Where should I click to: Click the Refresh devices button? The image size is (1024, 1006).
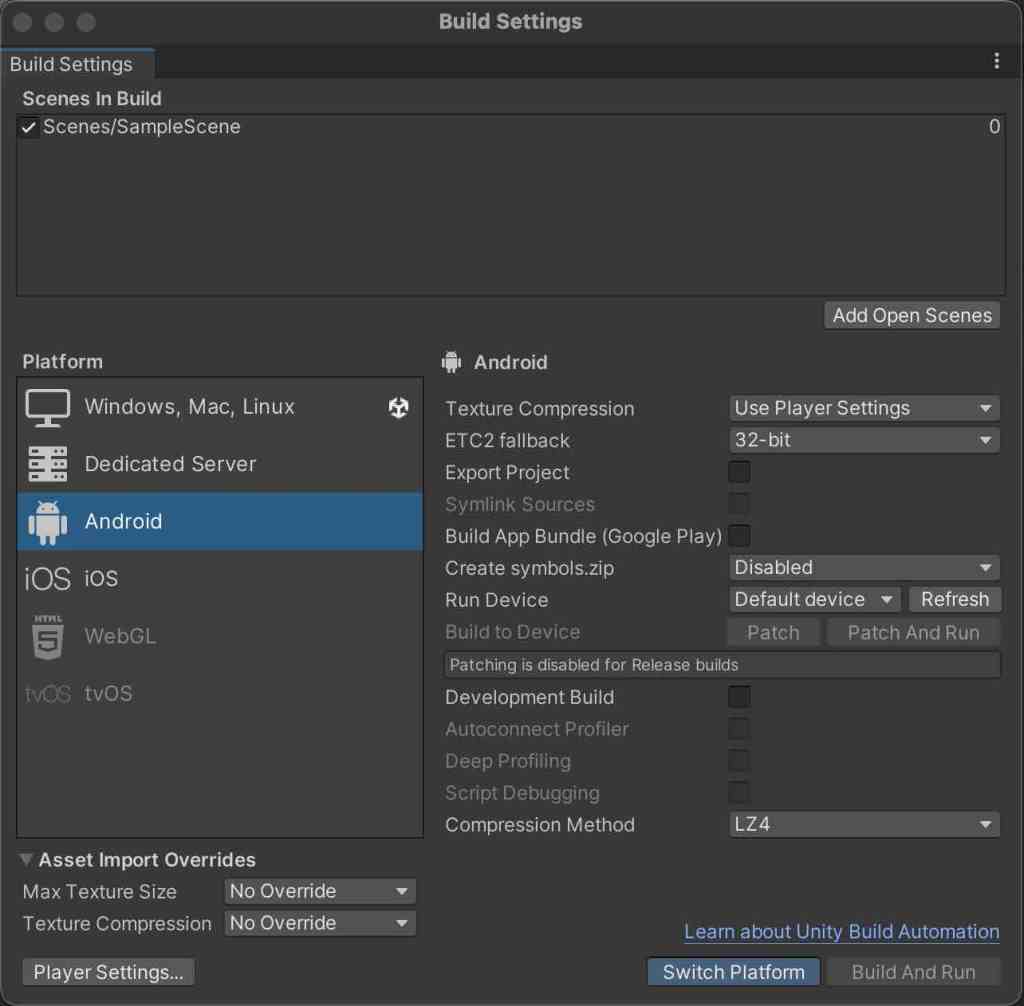click(x=955, y=600)
